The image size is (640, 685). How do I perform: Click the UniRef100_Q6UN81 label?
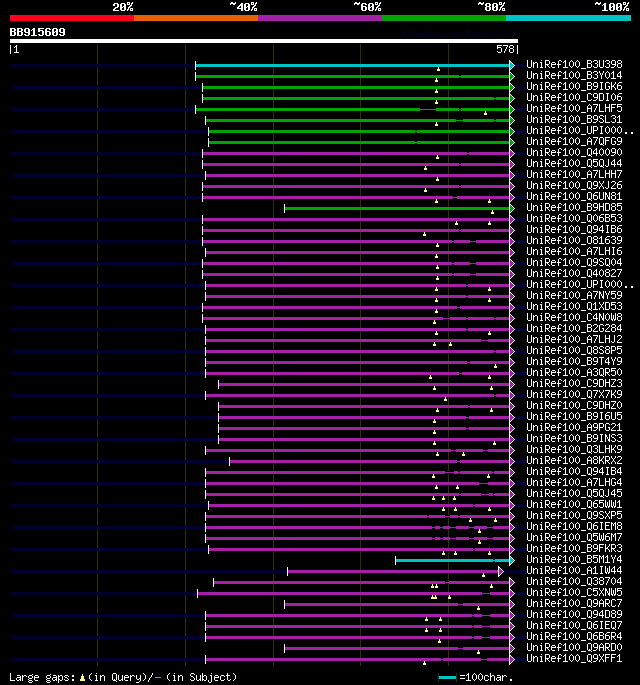tap(574, 196)
